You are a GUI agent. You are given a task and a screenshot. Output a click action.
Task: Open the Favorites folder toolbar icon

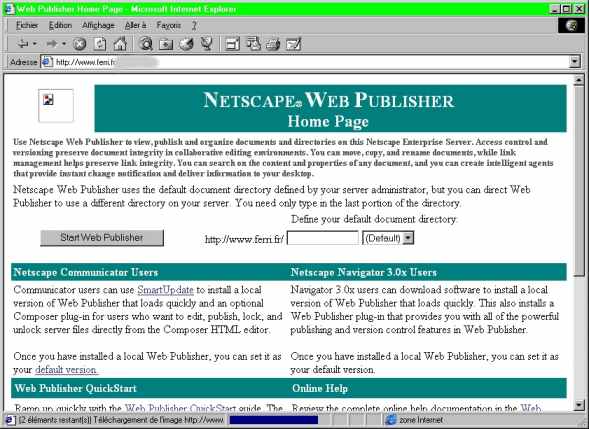point(166,44)
